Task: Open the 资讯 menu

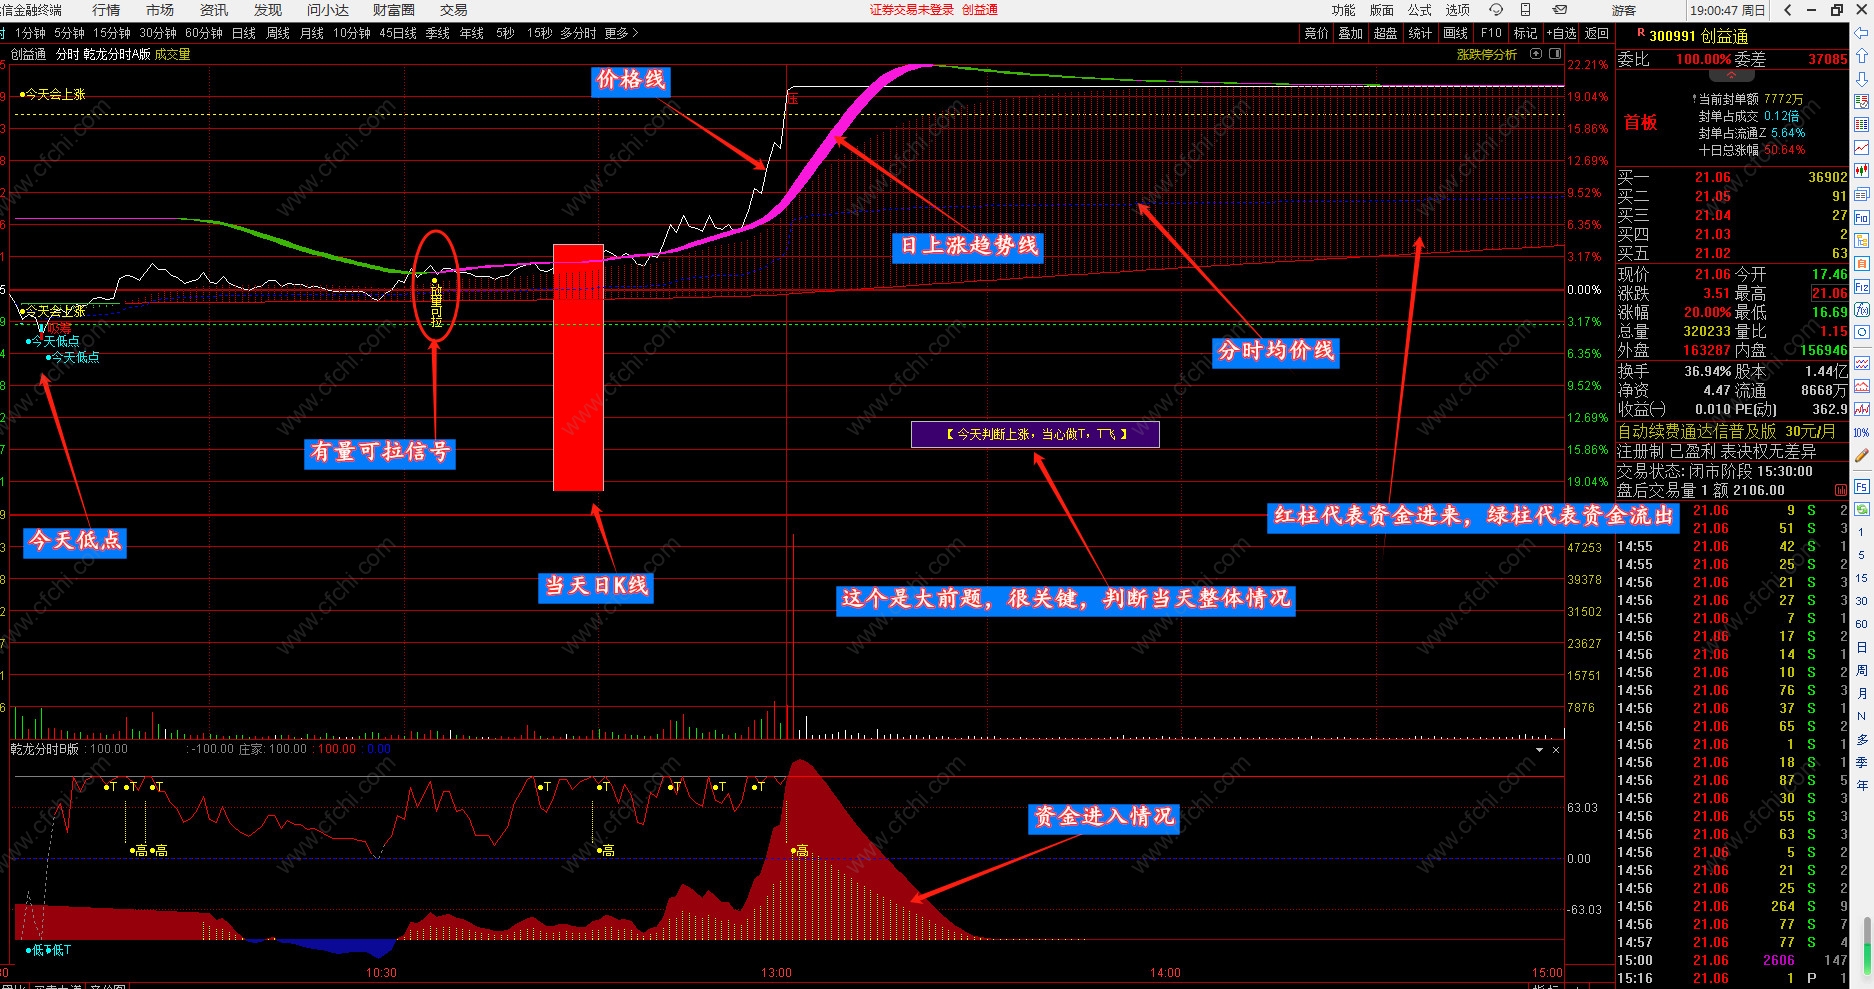Action: [x=214, y=10]
